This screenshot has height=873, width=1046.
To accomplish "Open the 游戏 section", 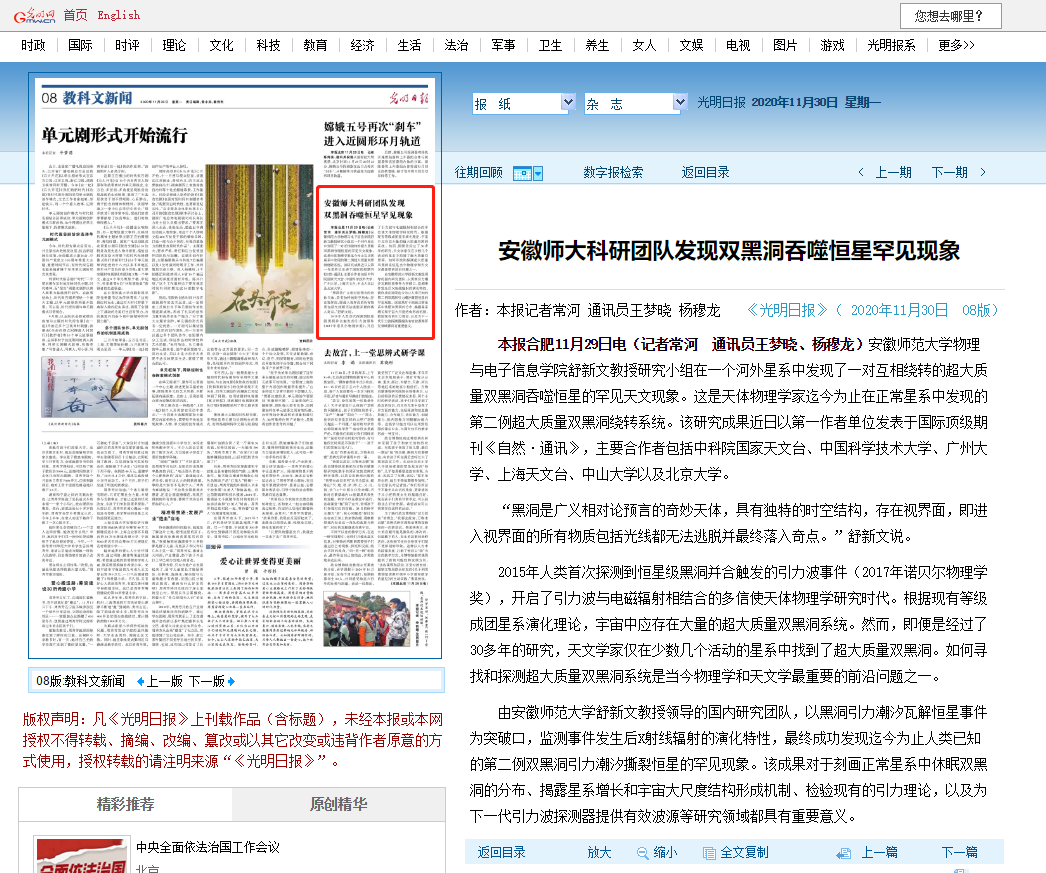I will point(832,45).
